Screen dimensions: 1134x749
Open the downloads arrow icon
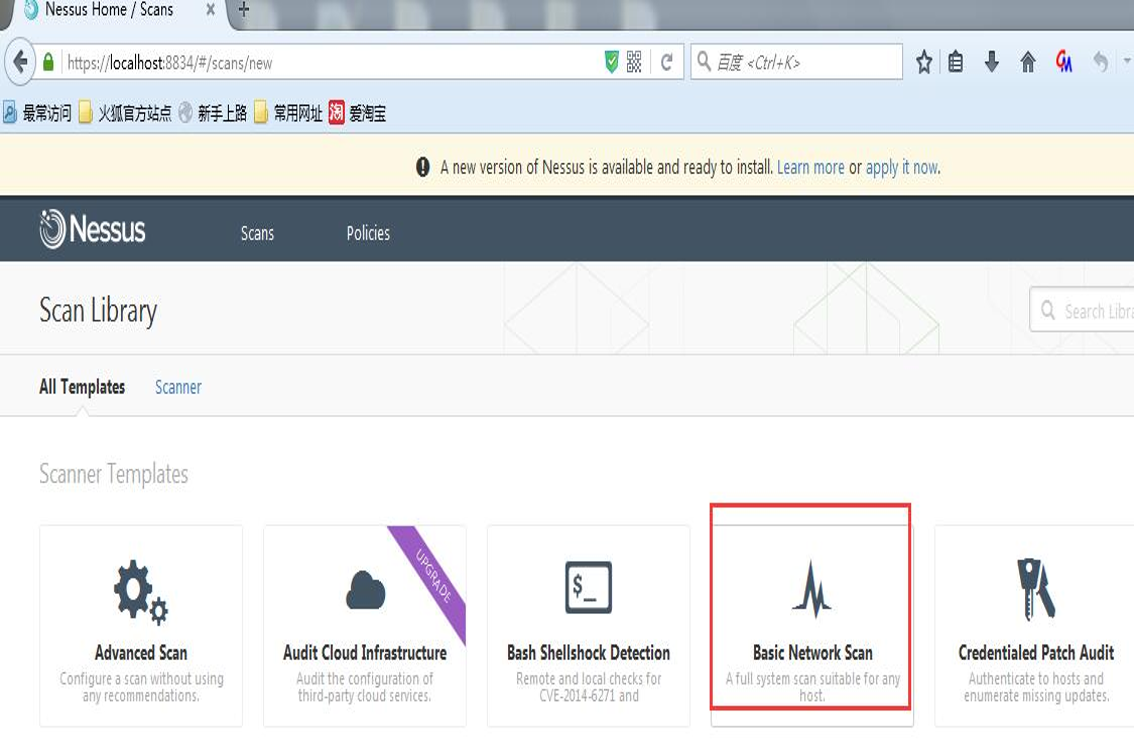point(992,62)
